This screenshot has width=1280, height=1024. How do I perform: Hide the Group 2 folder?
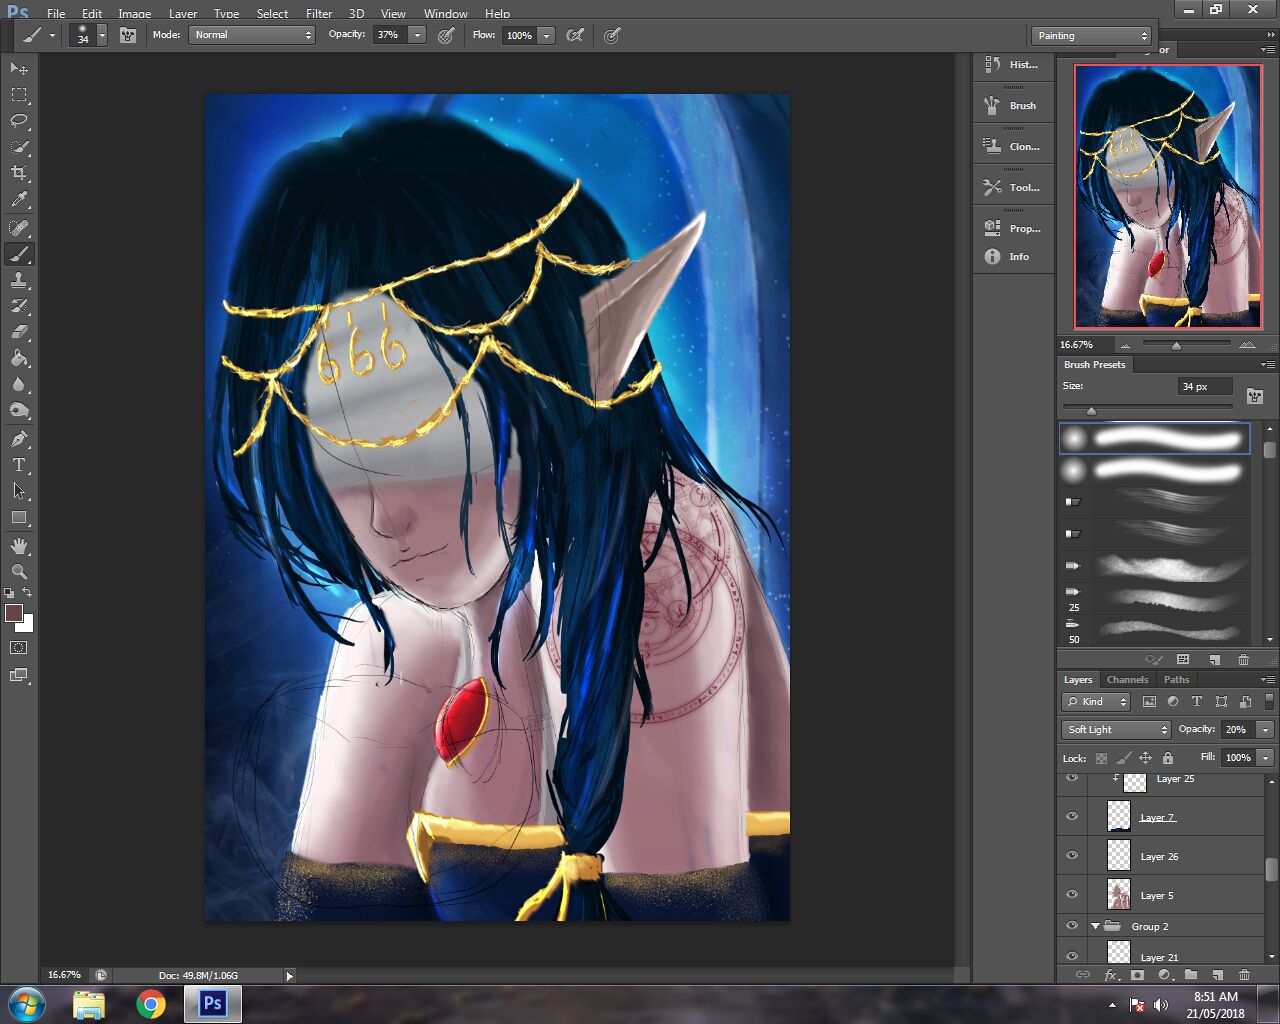(1072, 926)
